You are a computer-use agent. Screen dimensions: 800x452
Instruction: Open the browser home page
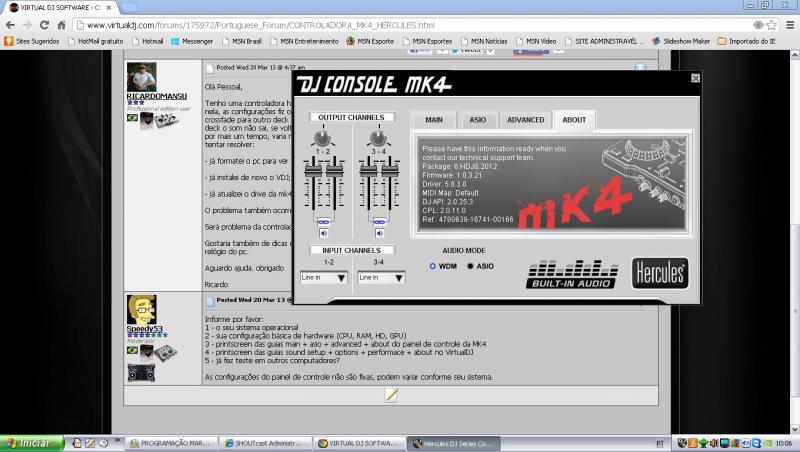point(61,25)
